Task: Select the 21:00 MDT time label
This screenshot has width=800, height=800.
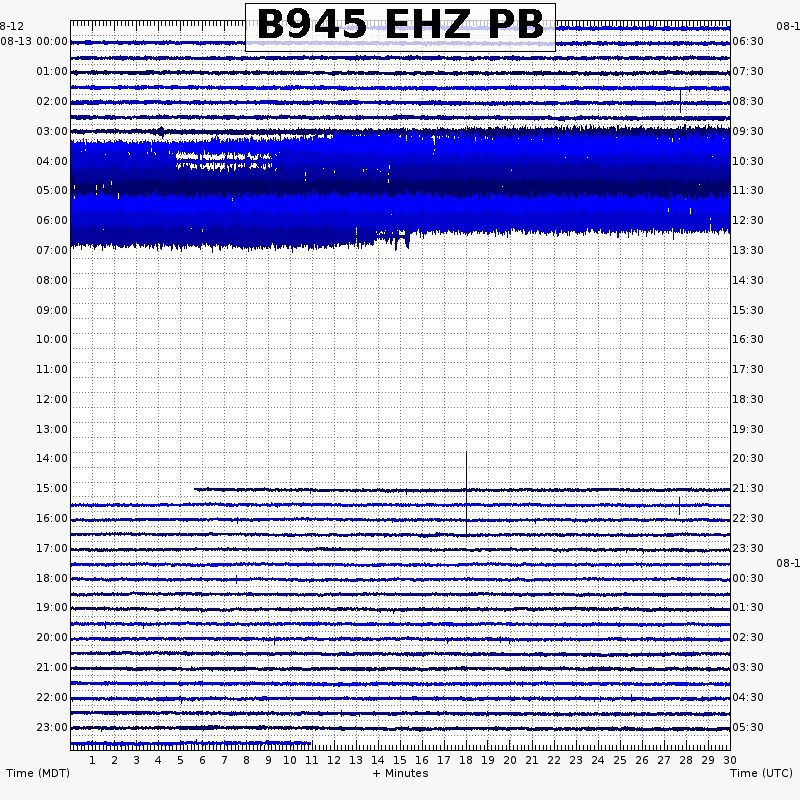Action: pyautogui.click(x=52, y=667)
